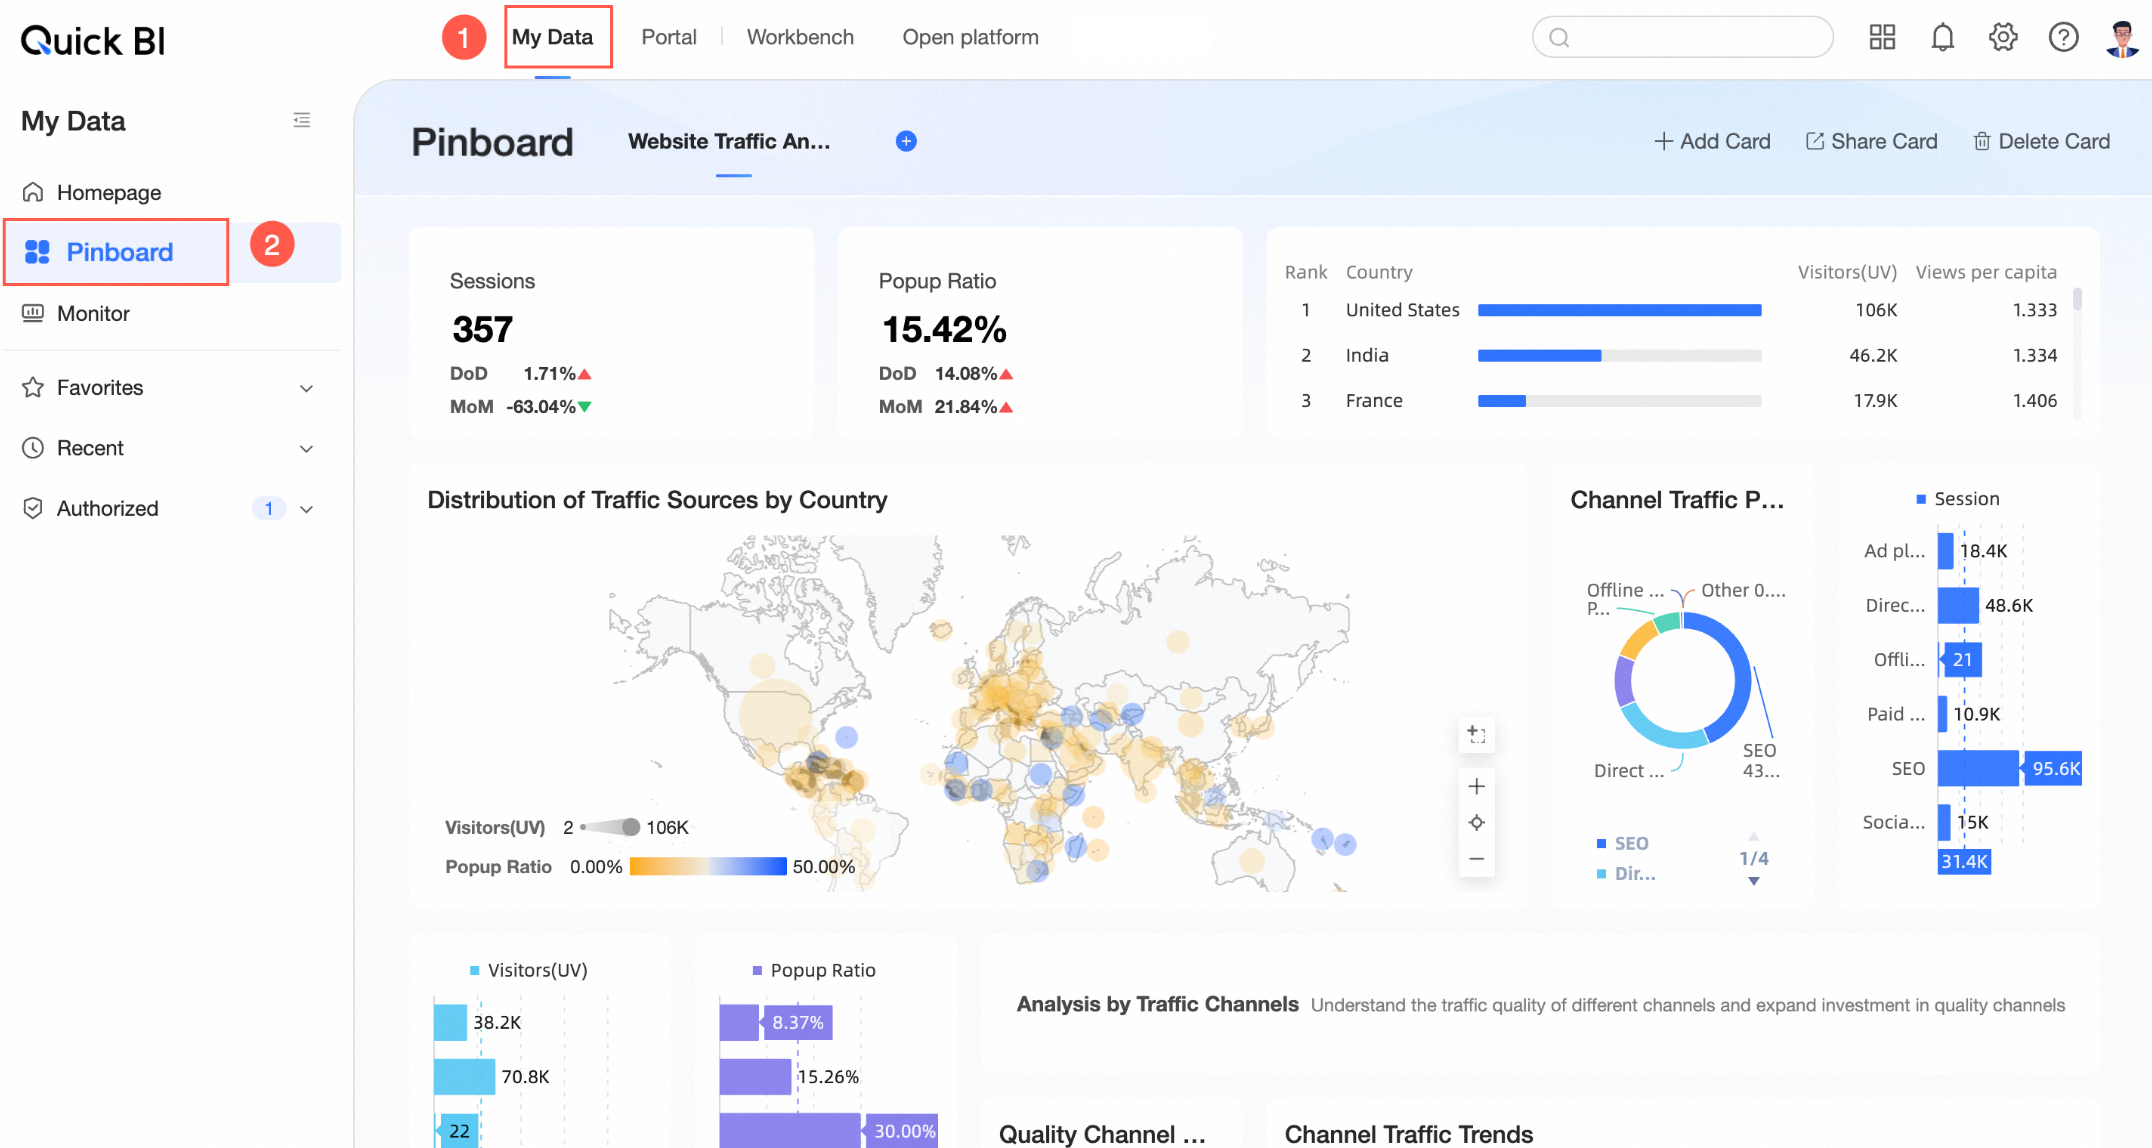Click the blue plus icon next to Website Traffic tab
The image size is (2152, 1148).
(x=906, y=141)
